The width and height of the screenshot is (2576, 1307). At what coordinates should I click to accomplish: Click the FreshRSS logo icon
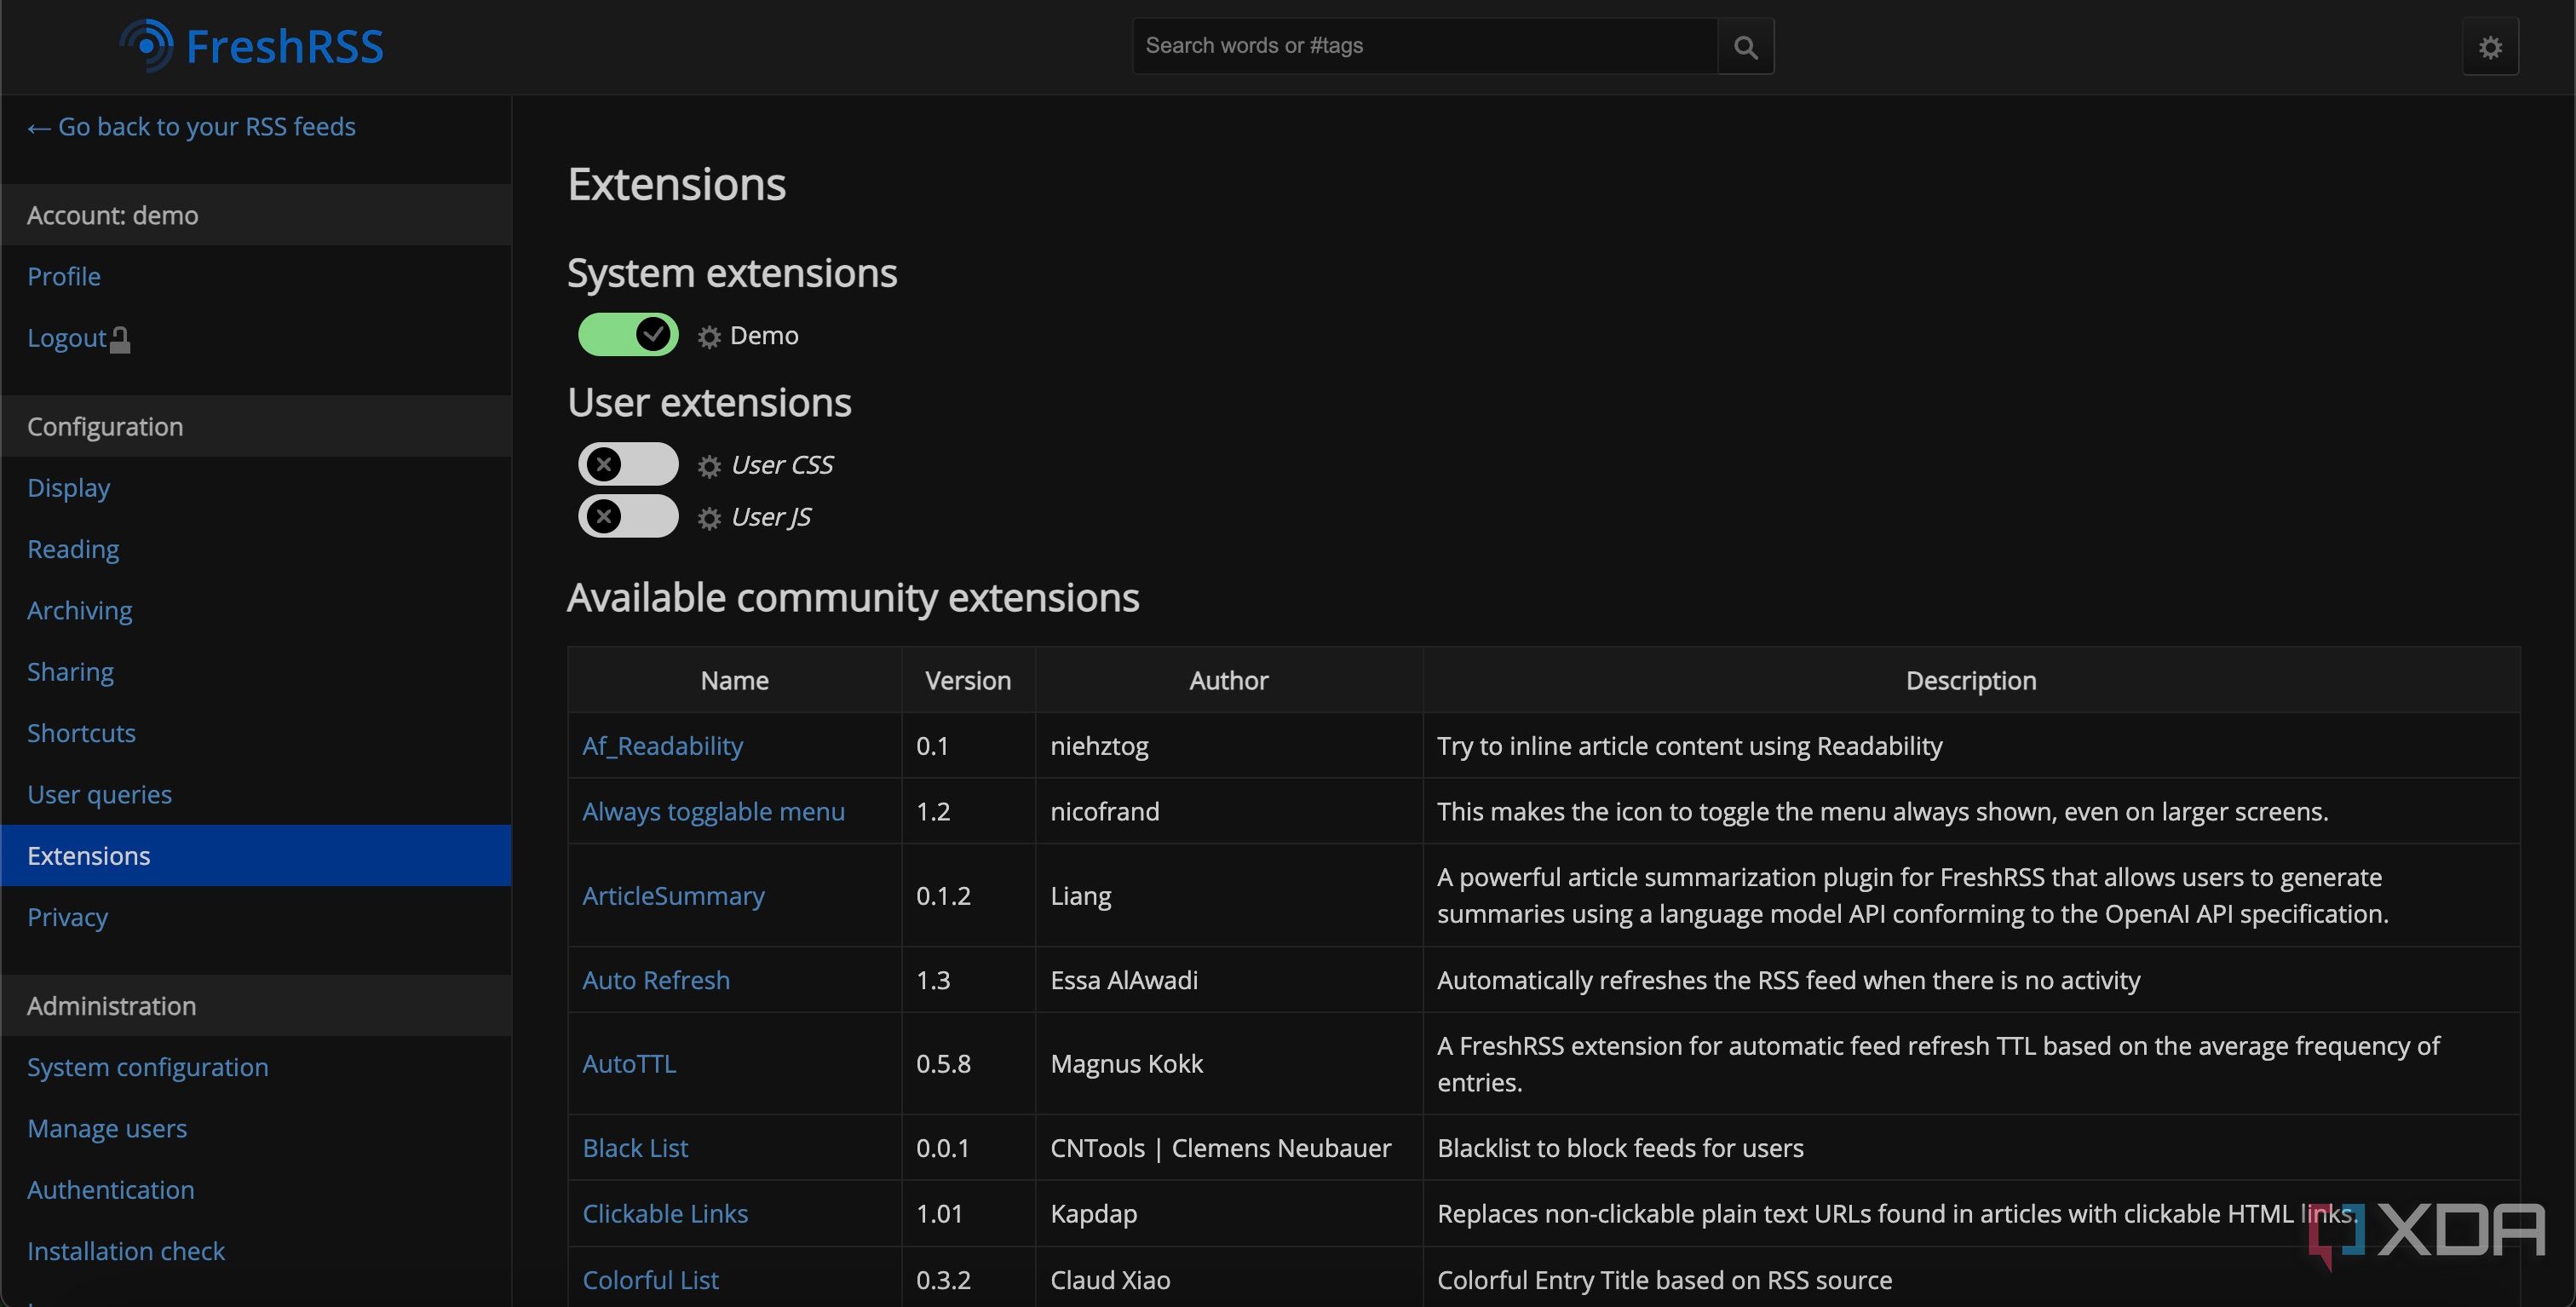(x=147, y=46)
